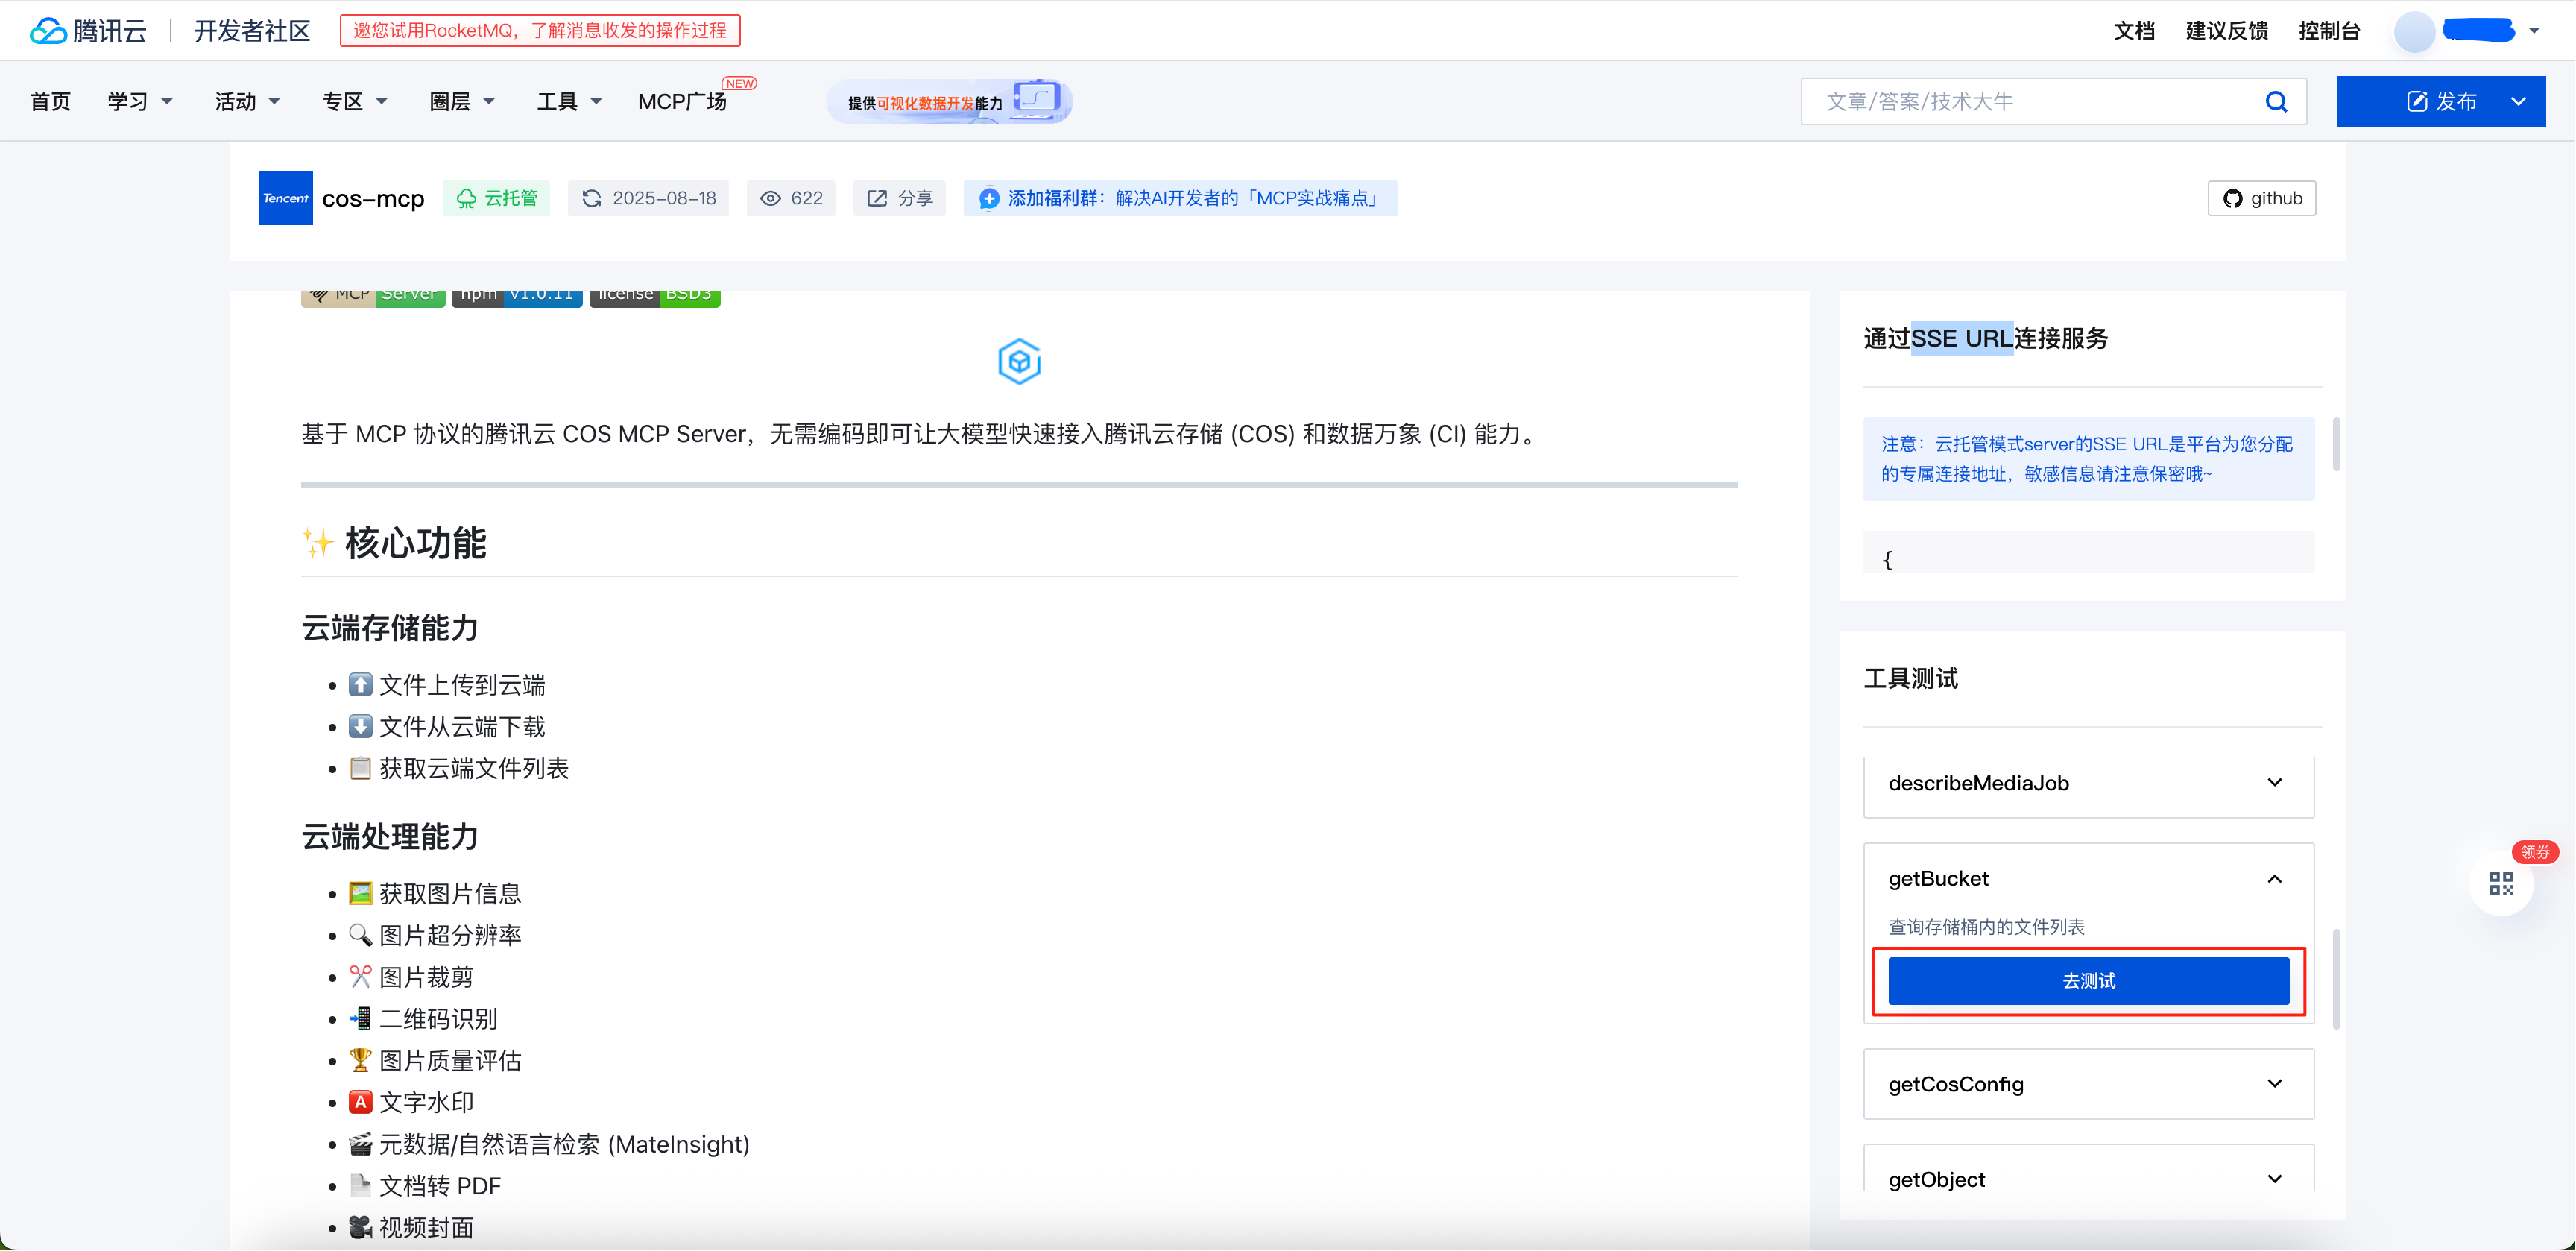Open the QR code panel at bottom right
This screenshot has height=1251, width=2576.
[2502, 883]
